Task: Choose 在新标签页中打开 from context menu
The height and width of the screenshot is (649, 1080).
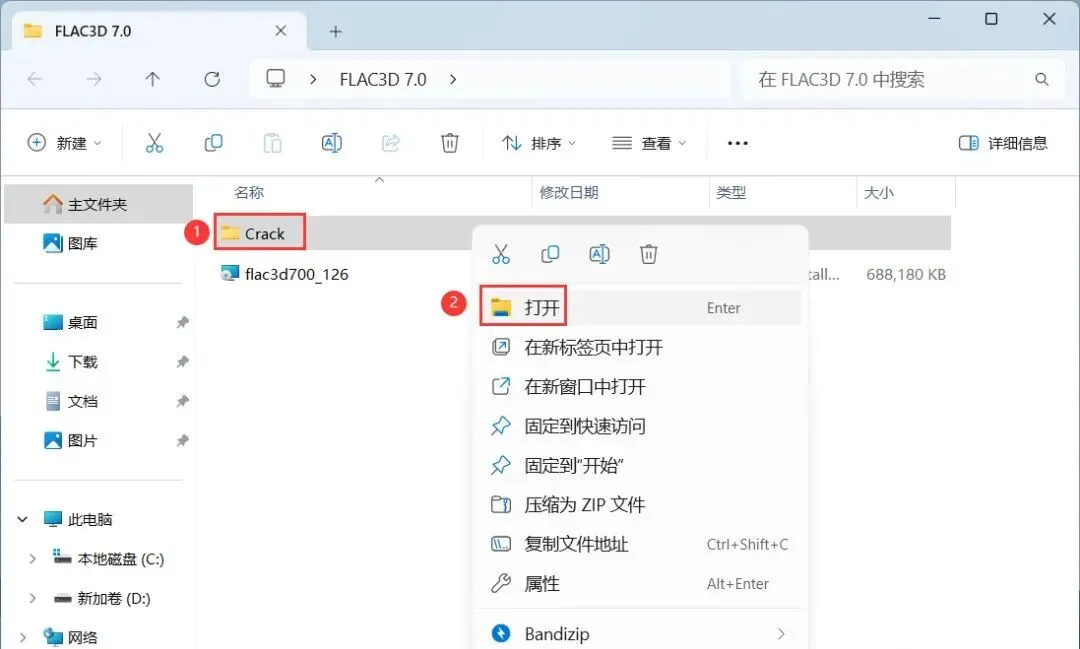Action: coord(641,347)
